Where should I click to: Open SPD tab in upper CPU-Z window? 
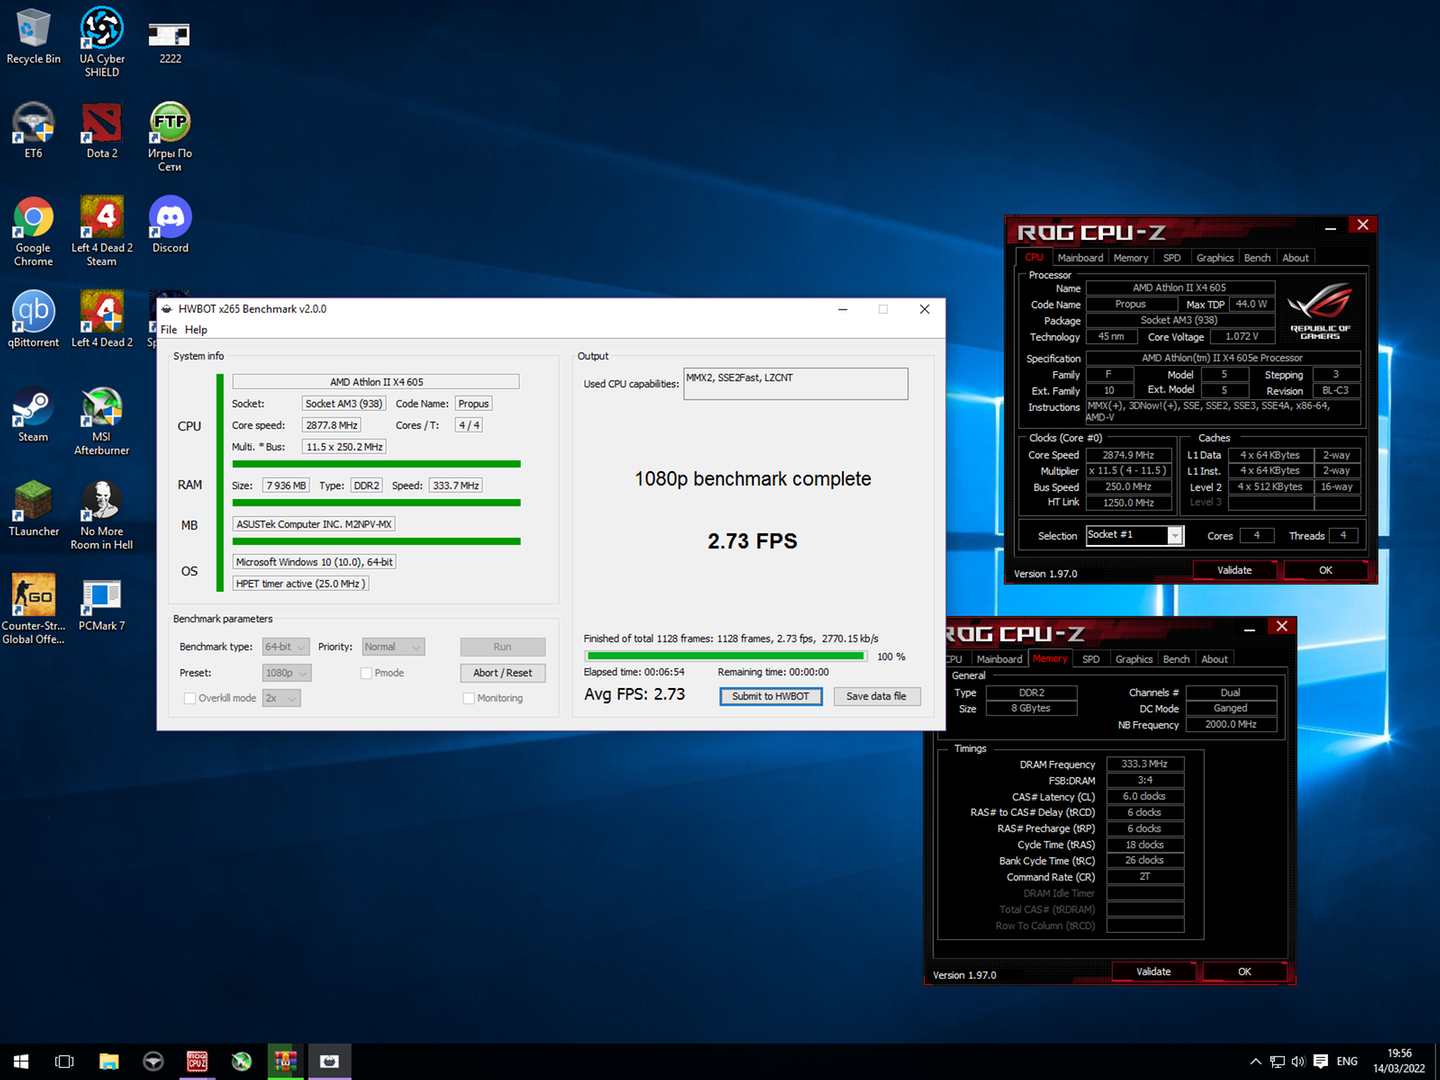pyautogui.click(x=1172, y=258)
